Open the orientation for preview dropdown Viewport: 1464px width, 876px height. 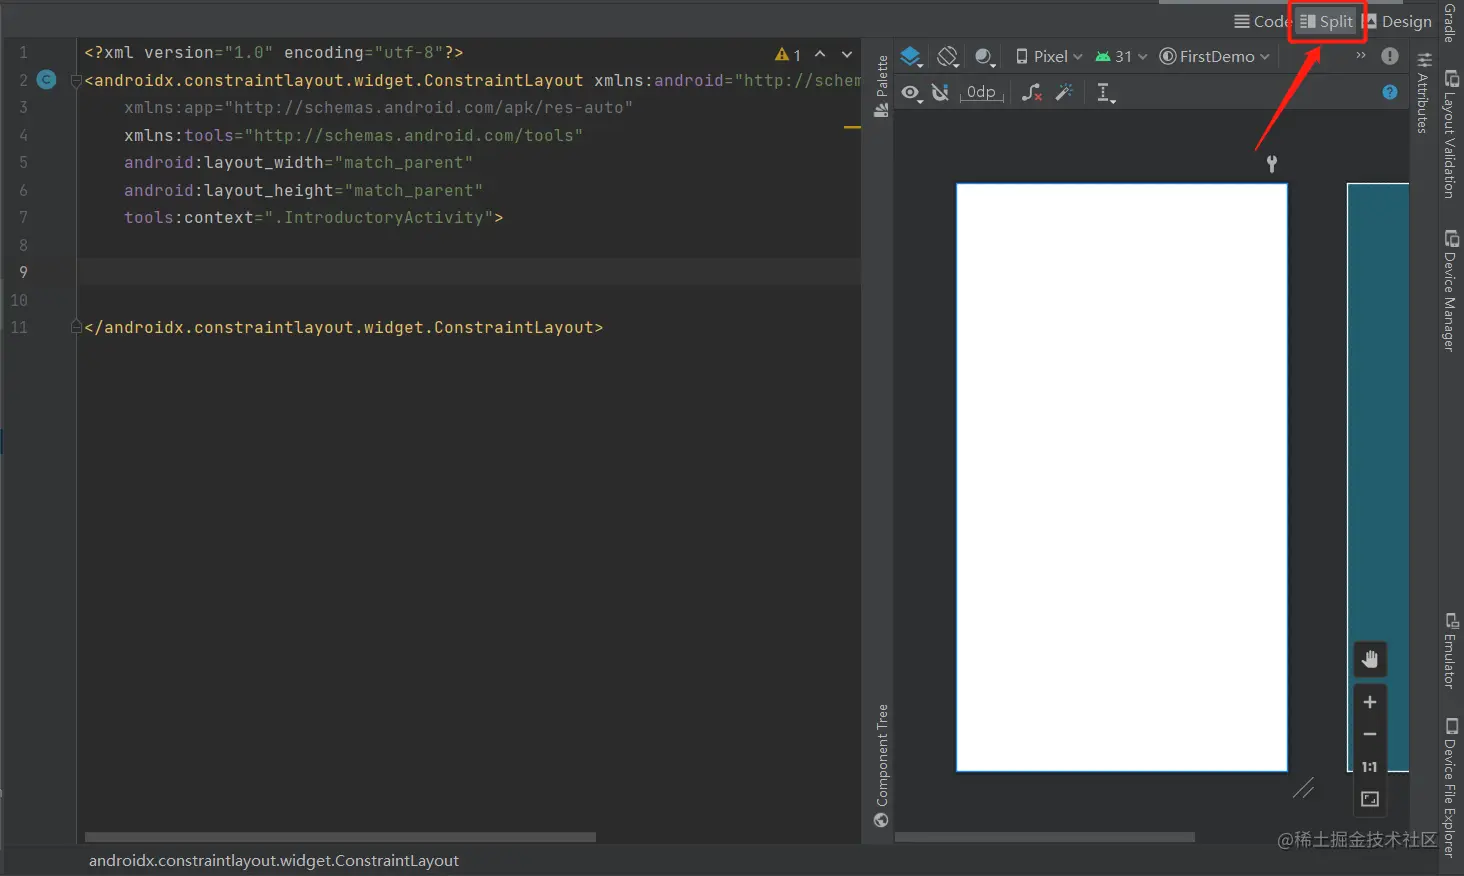tap(948, 57)
